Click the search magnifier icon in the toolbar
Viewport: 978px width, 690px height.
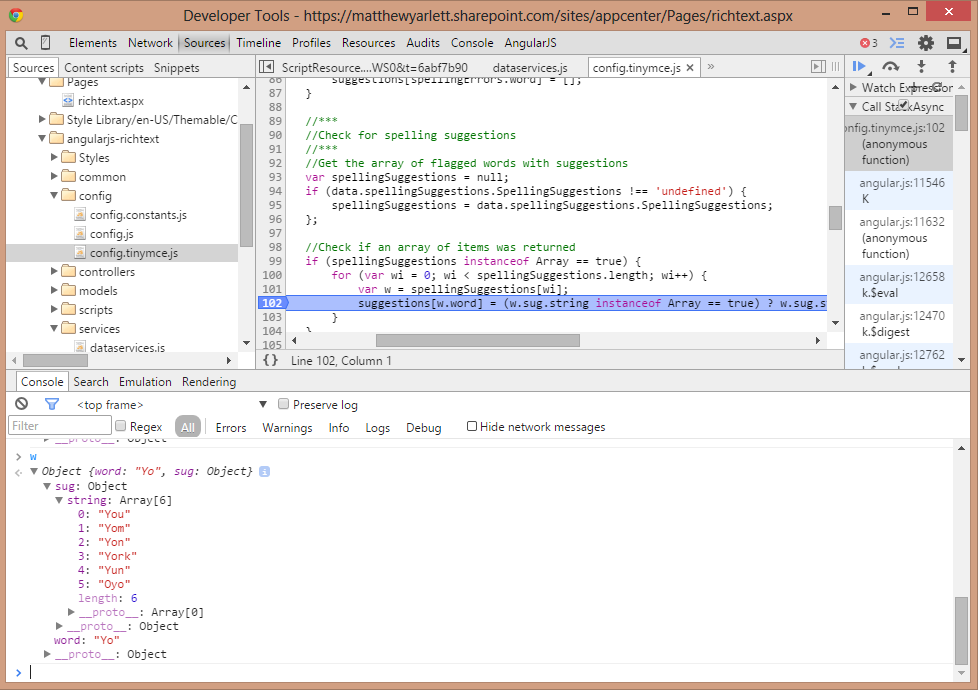click(x=21, y=43)
